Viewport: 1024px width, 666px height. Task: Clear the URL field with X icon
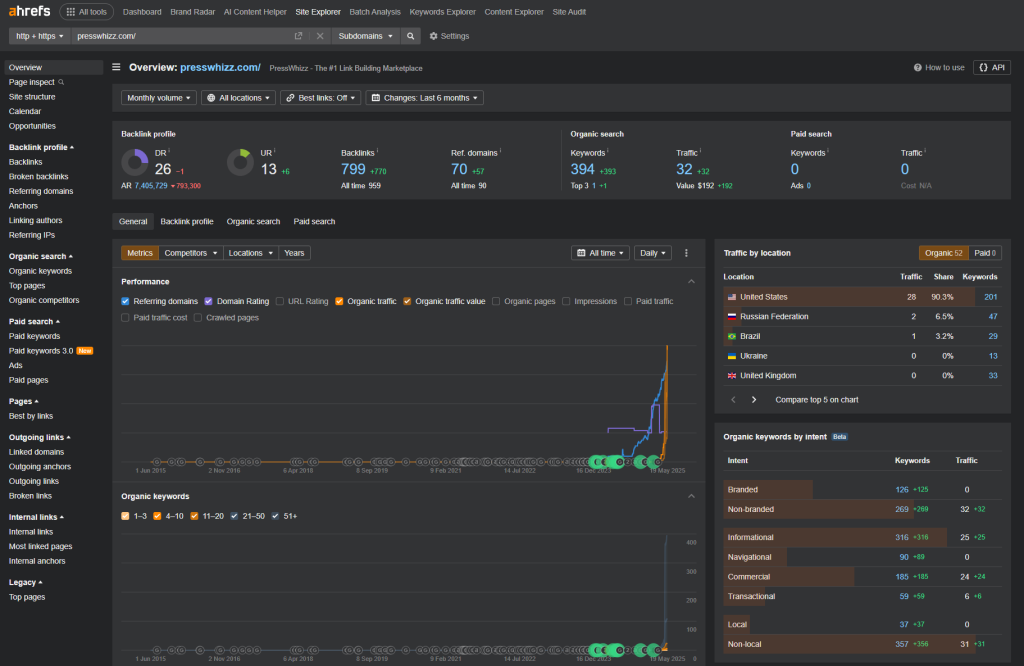point(320,36)
